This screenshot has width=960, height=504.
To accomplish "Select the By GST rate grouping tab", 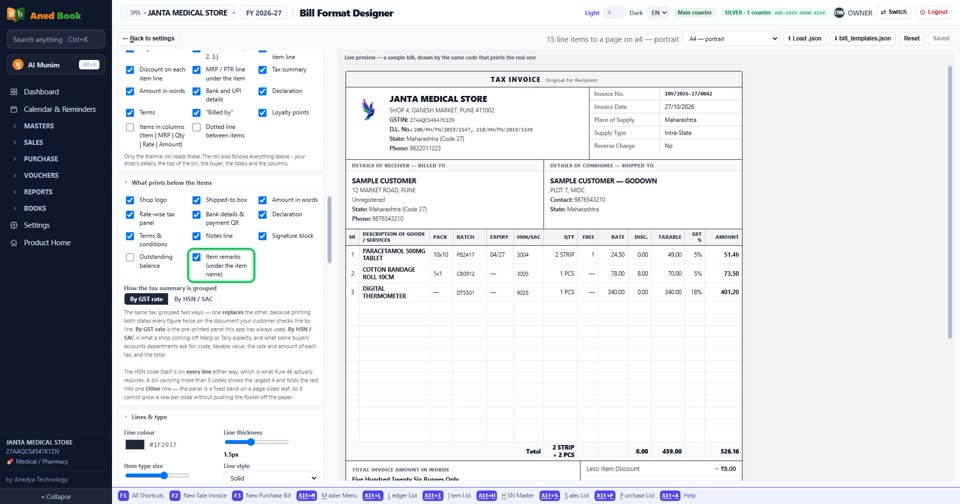I will [146, 299].
